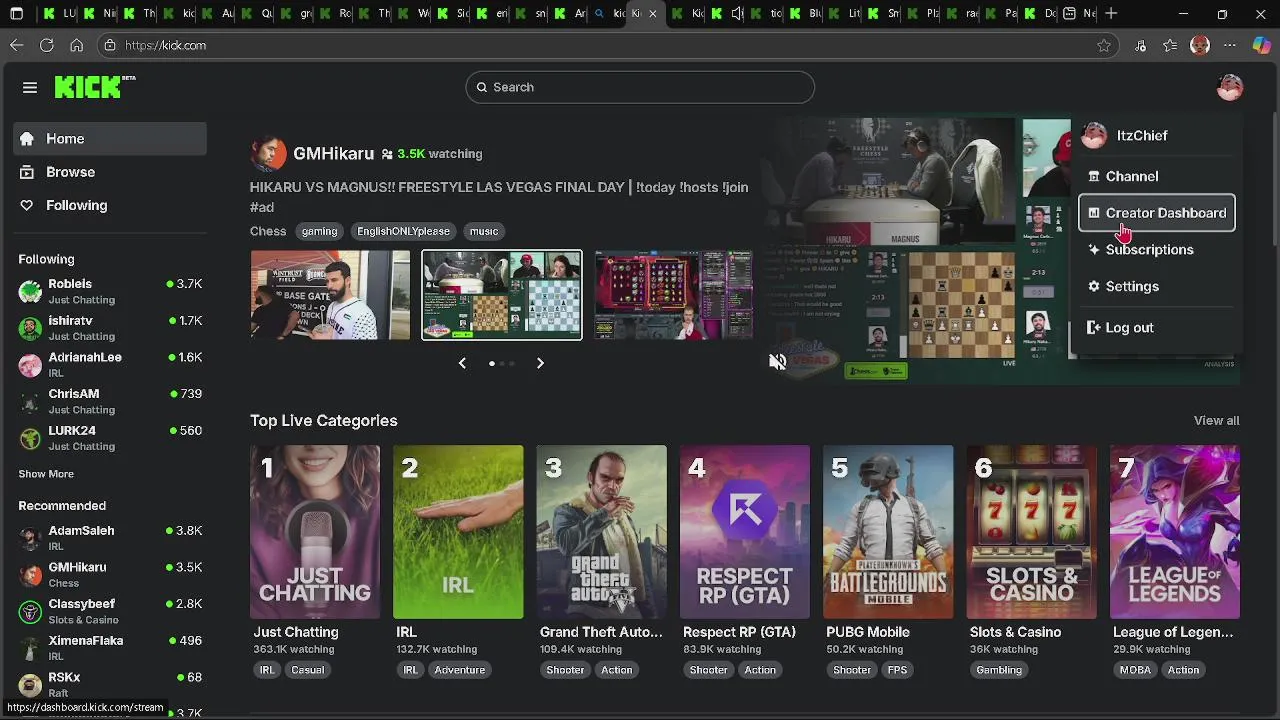
Task: Open Slots & Casino category card
Action: click(1031, 532)
